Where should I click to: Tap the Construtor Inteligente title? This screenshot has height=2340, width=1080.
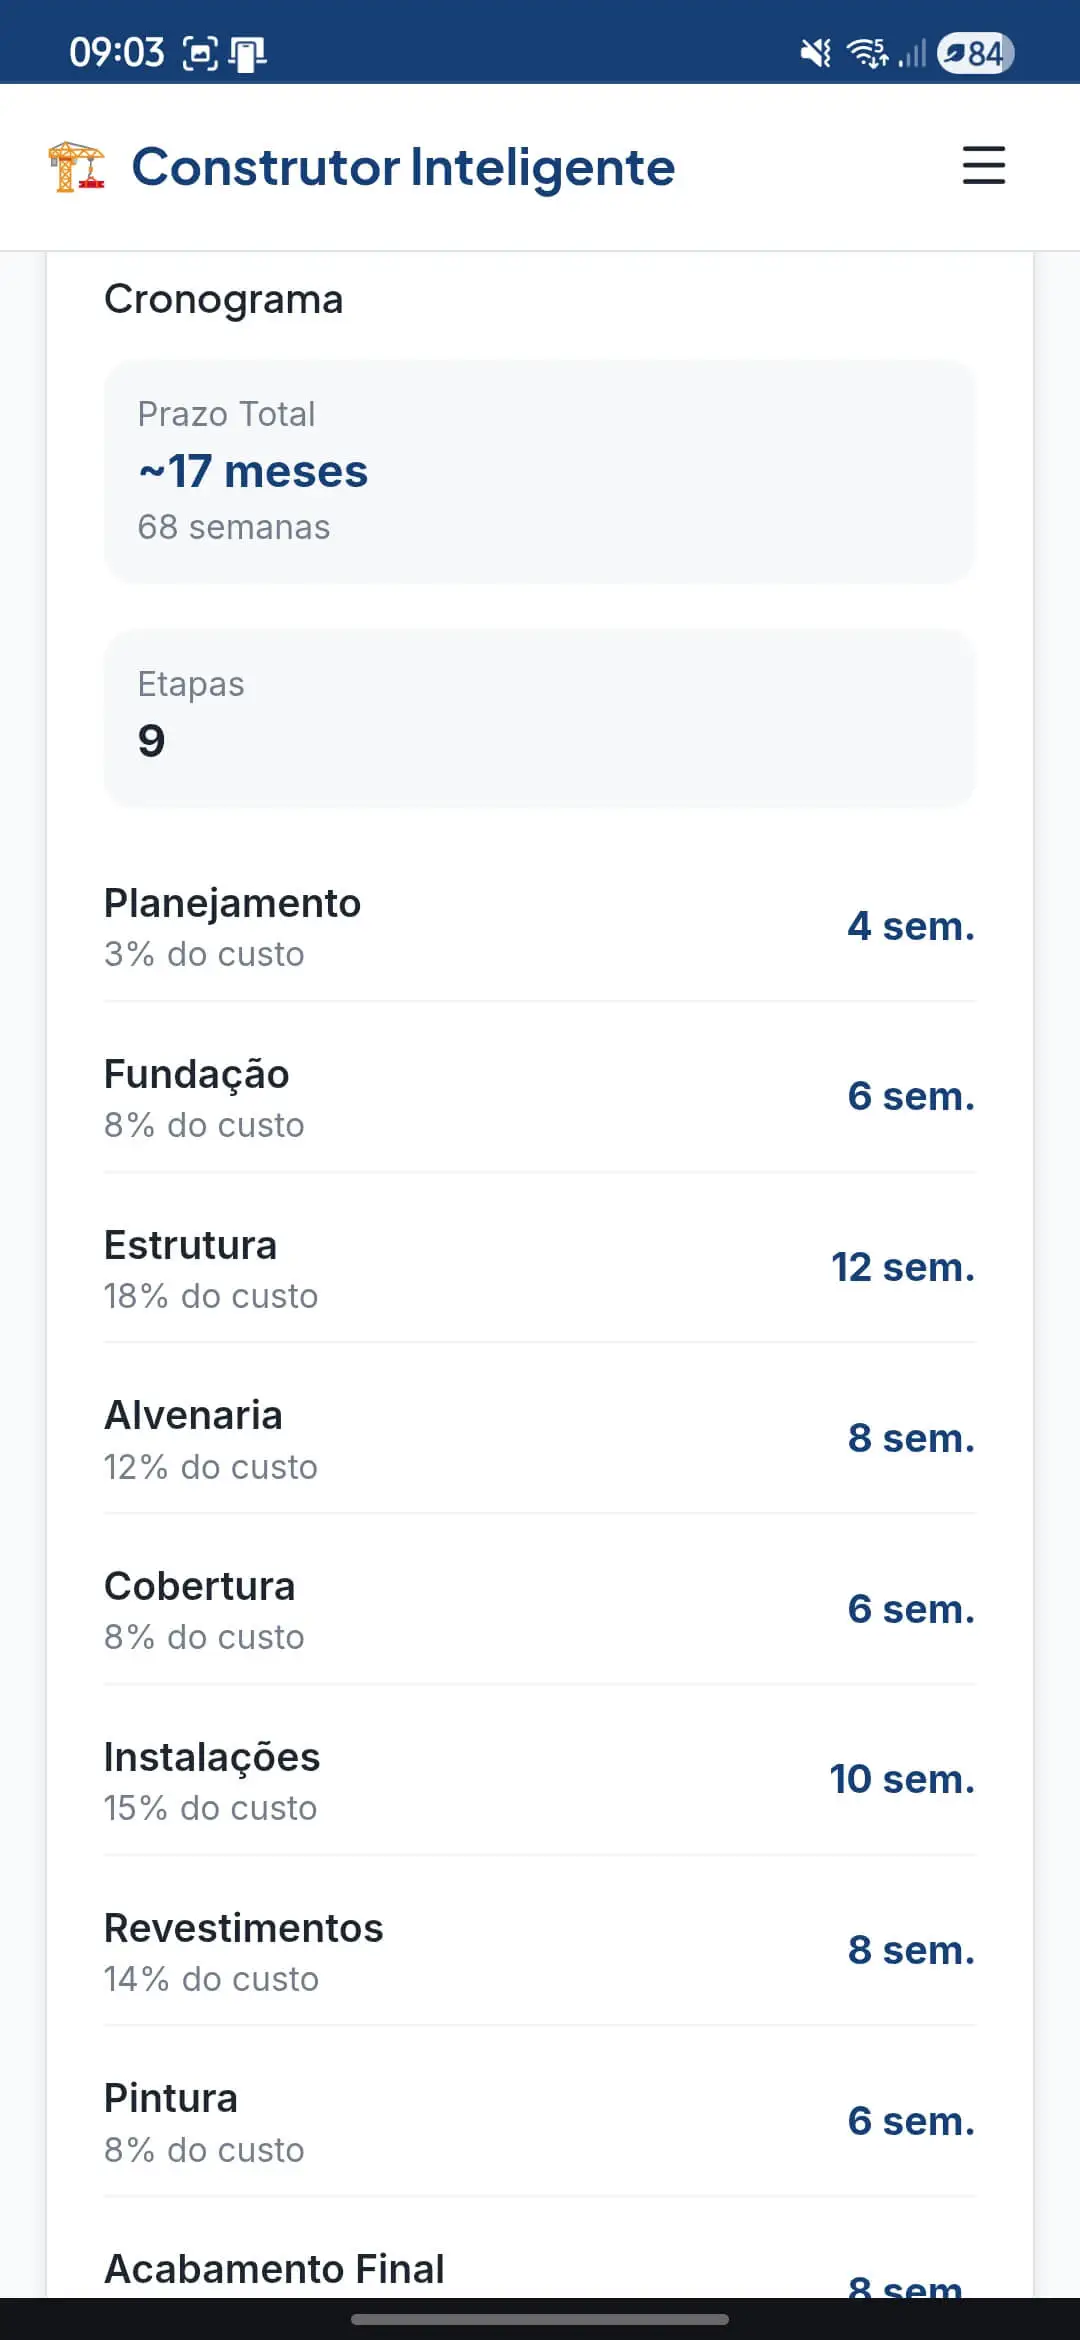tap(403, 167)
